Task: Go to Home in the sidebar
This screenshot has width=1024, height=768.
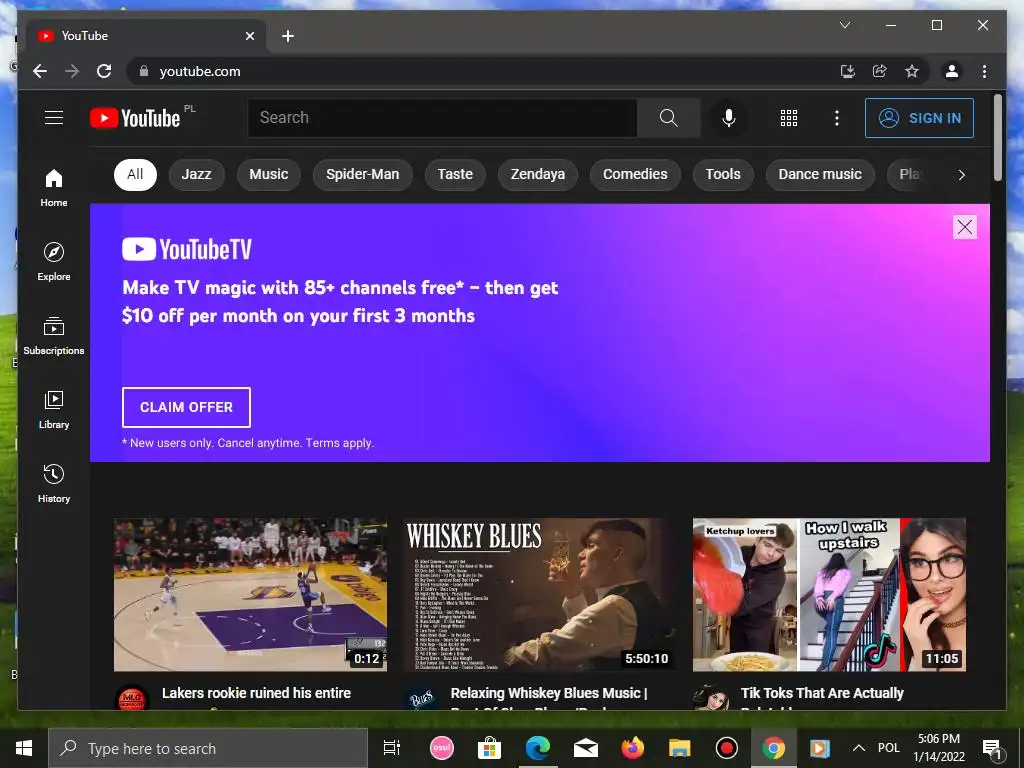Action: tap(54, 187)
